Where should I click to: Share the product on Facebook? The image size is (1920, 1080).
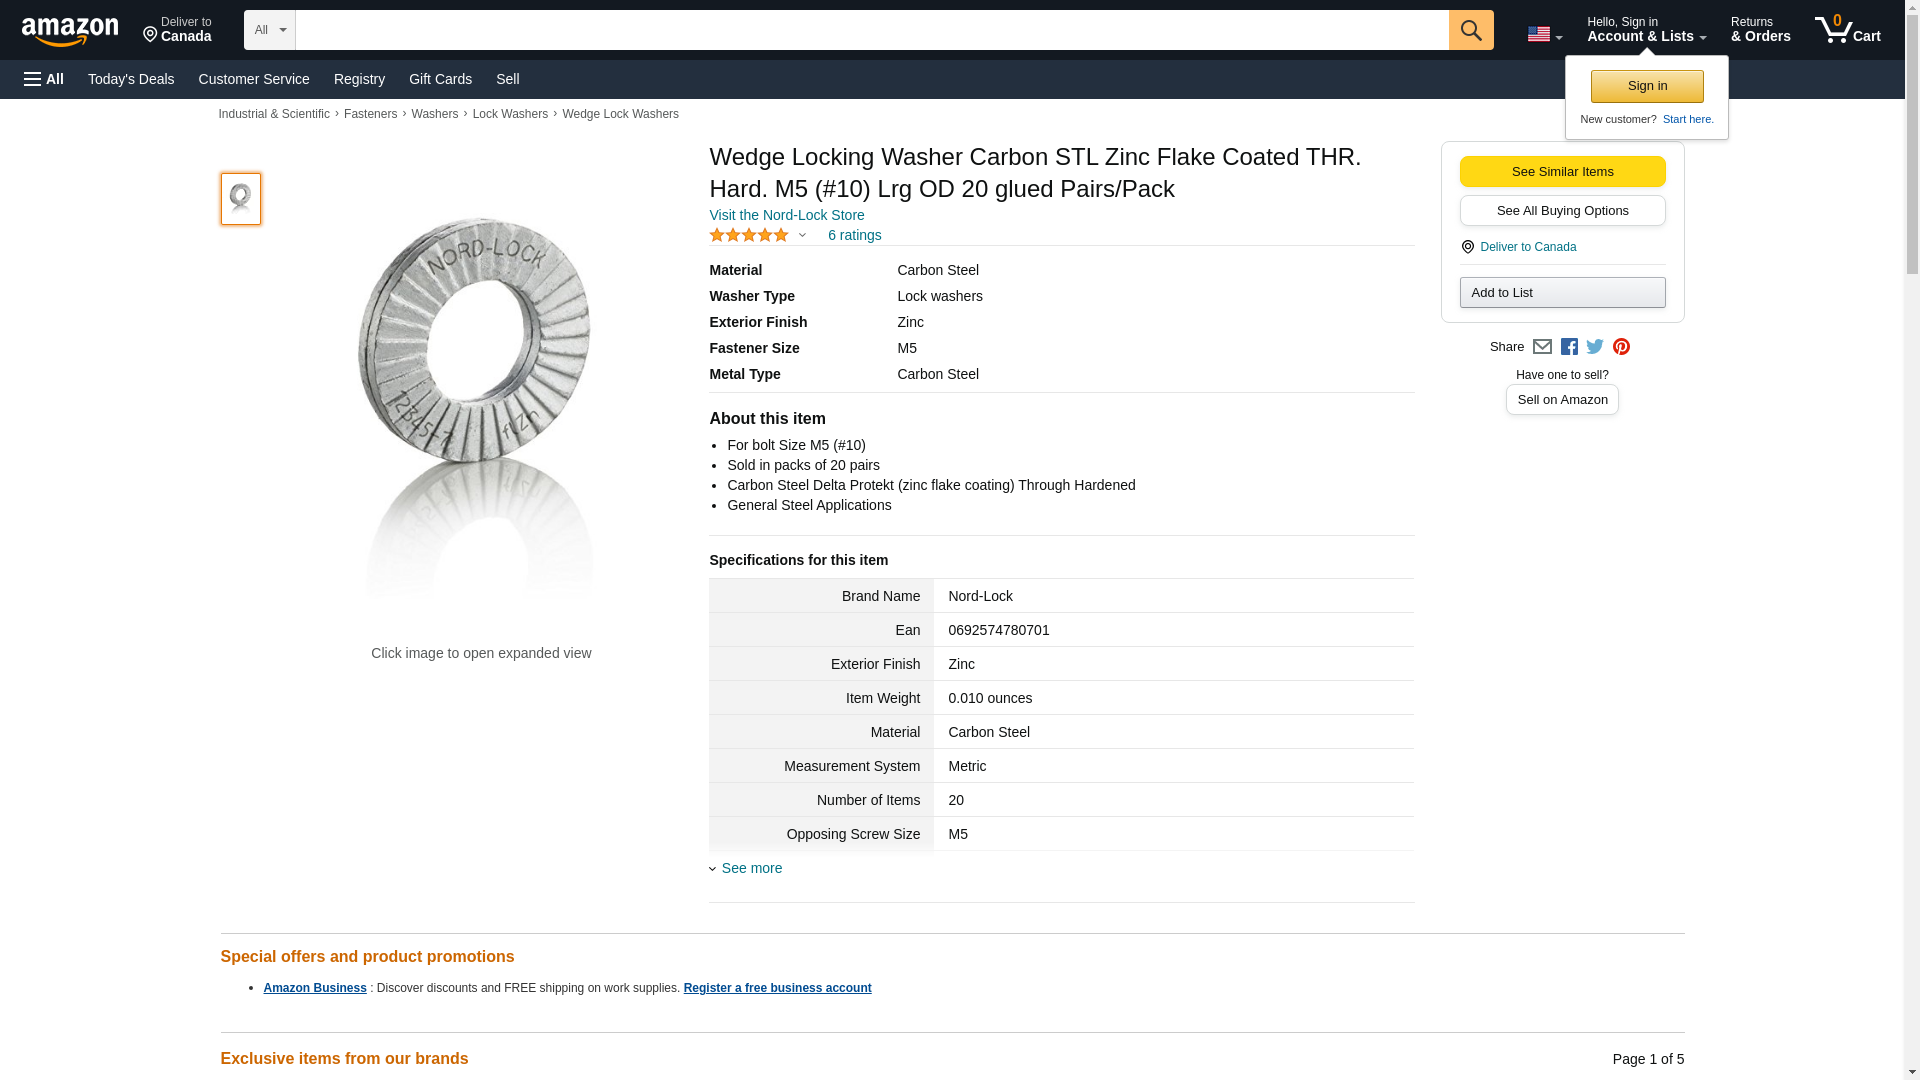(1569, 347)
